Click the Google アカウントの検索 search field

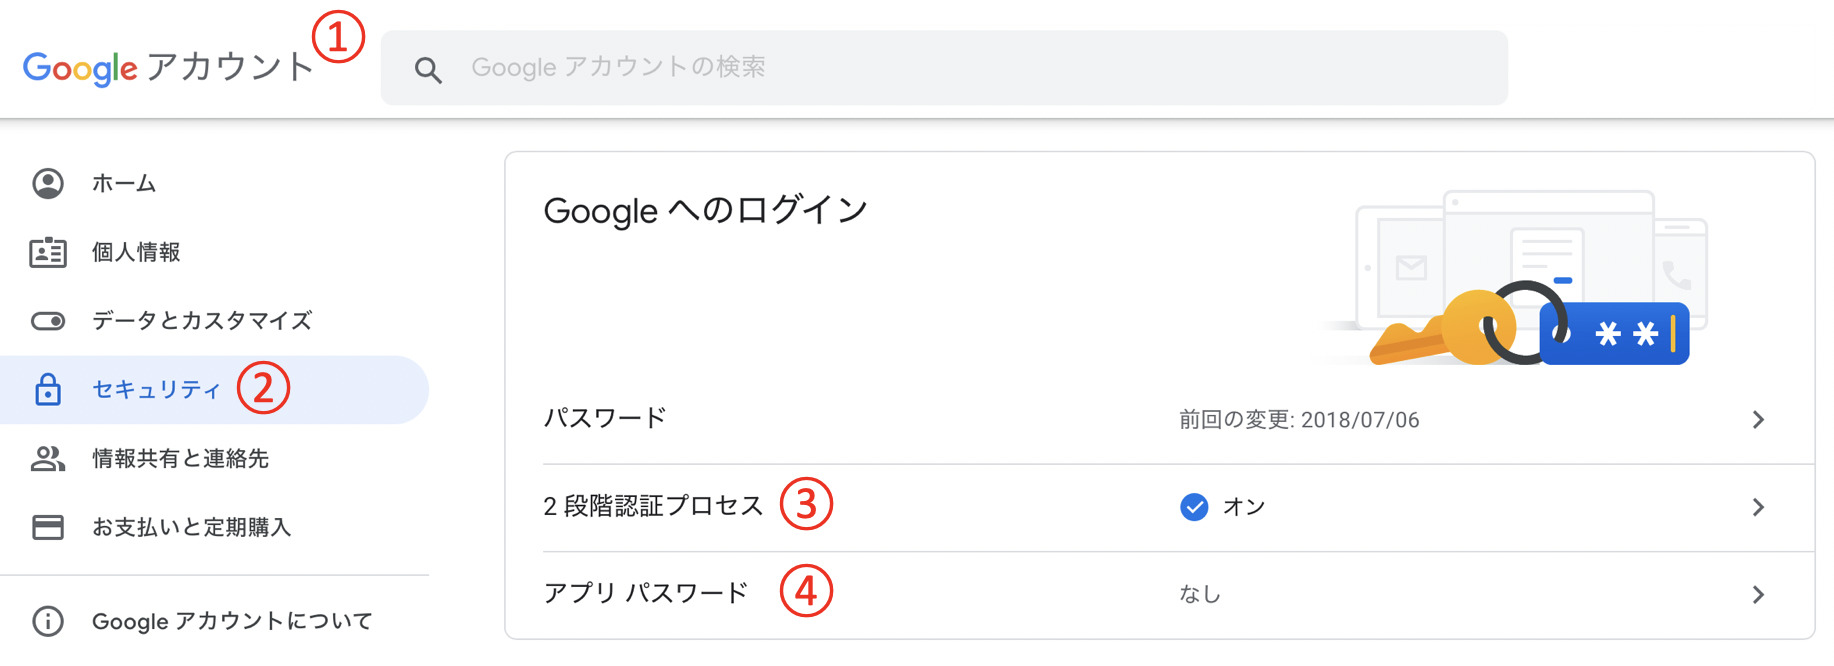[900, 67]
